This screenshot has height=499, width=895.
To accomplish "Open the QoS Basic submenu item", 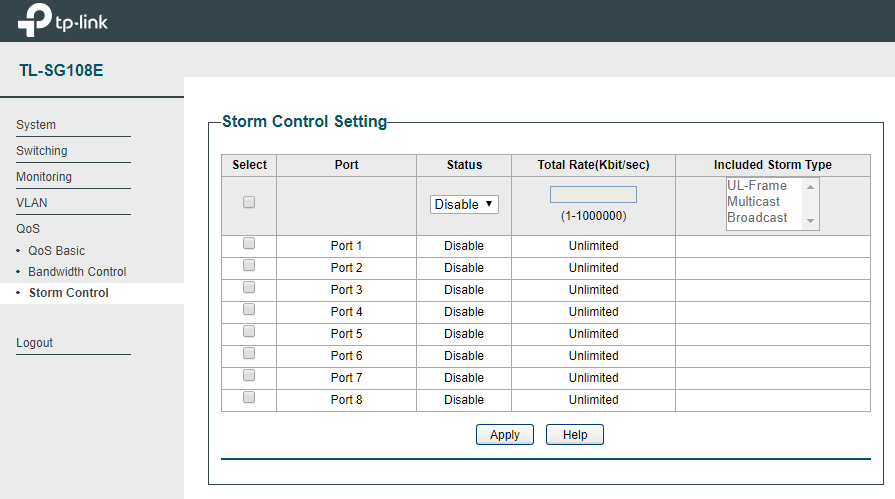I will tap(57, 251).
